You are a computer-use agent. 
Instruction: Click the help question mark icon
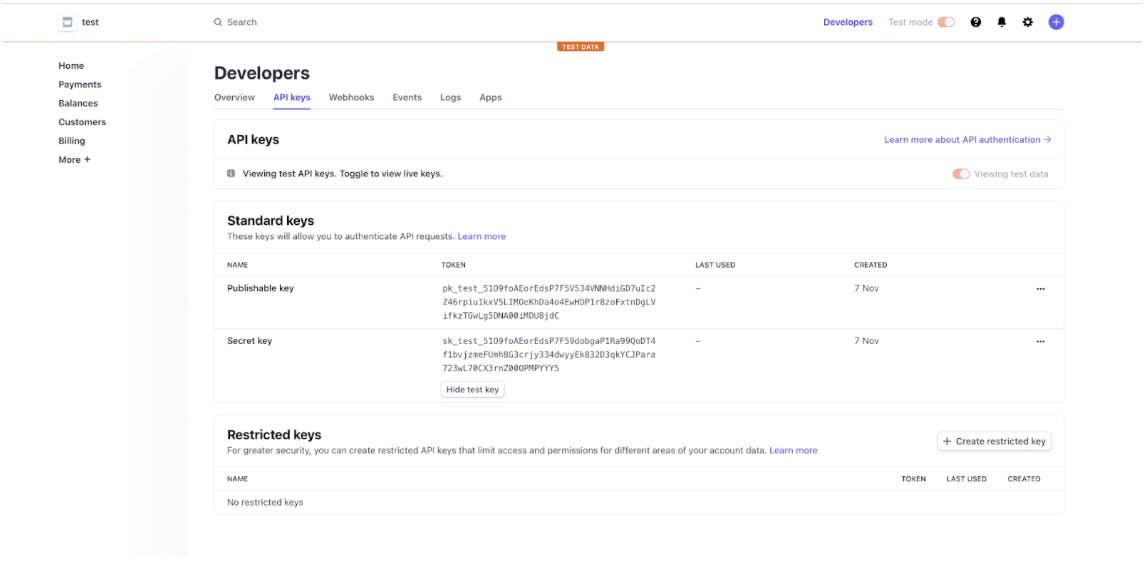point(976,22)
